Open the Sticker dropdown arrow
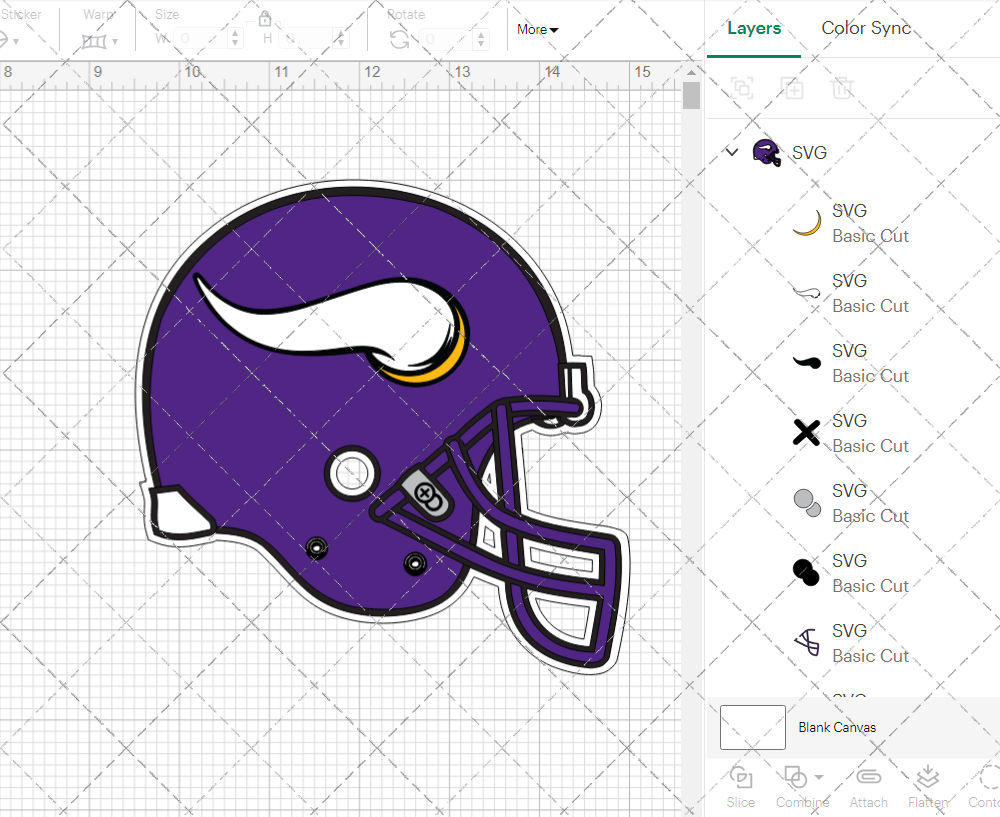This screenshot has height=817, width=1000. (x=16, y=42)
